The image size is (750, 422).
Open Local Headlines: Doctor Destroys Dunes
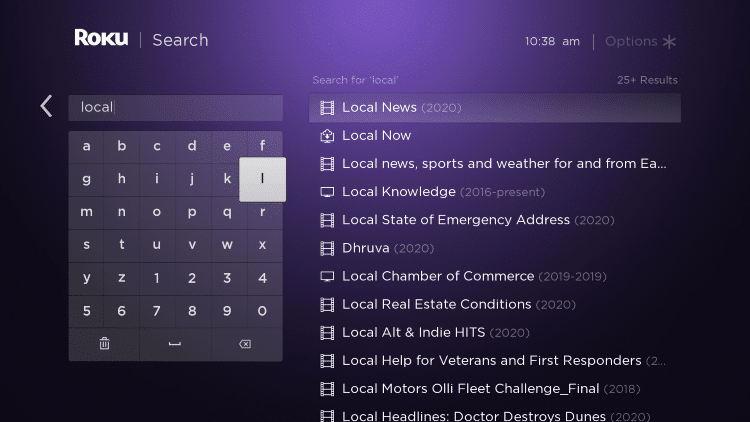point(495,414)
